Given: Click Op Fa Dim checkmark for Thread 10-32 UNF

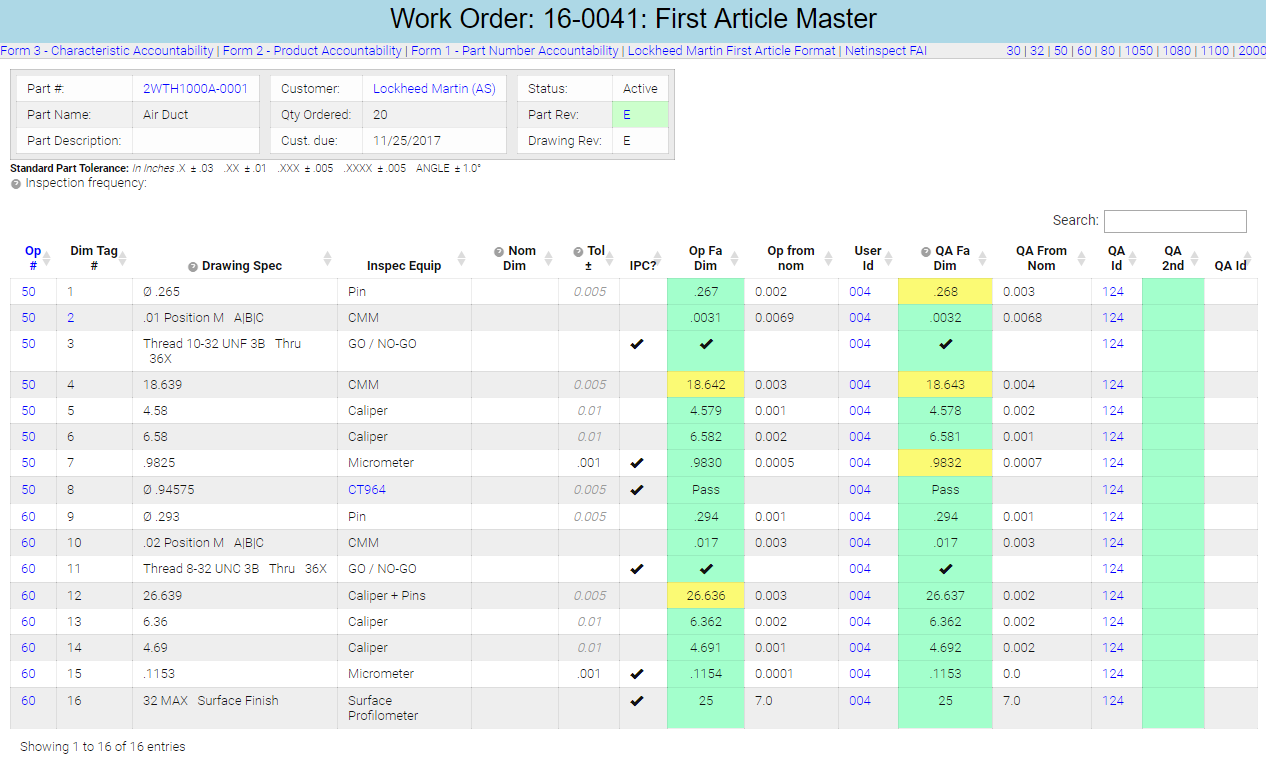Looking at the screenshot, I should 706,344.
